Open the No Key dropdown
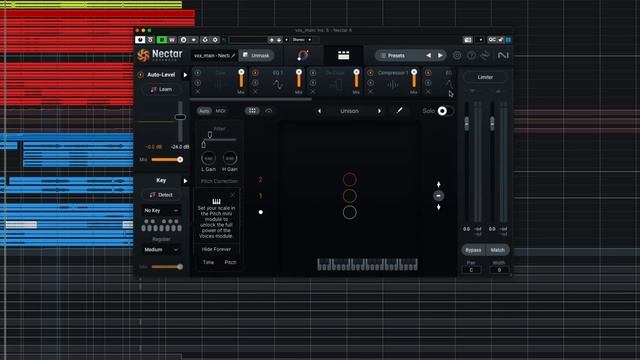 (161, 211)
